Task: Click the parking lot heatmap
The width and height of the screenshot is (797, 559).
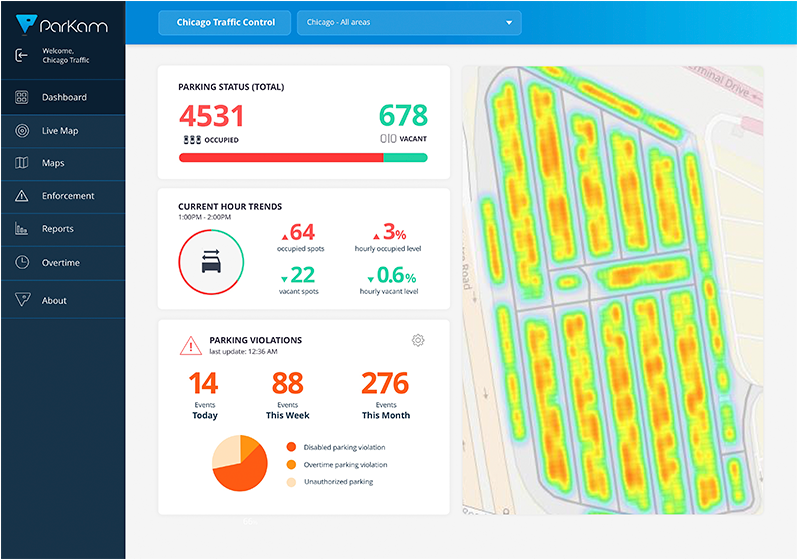Action: coord(612,290)
